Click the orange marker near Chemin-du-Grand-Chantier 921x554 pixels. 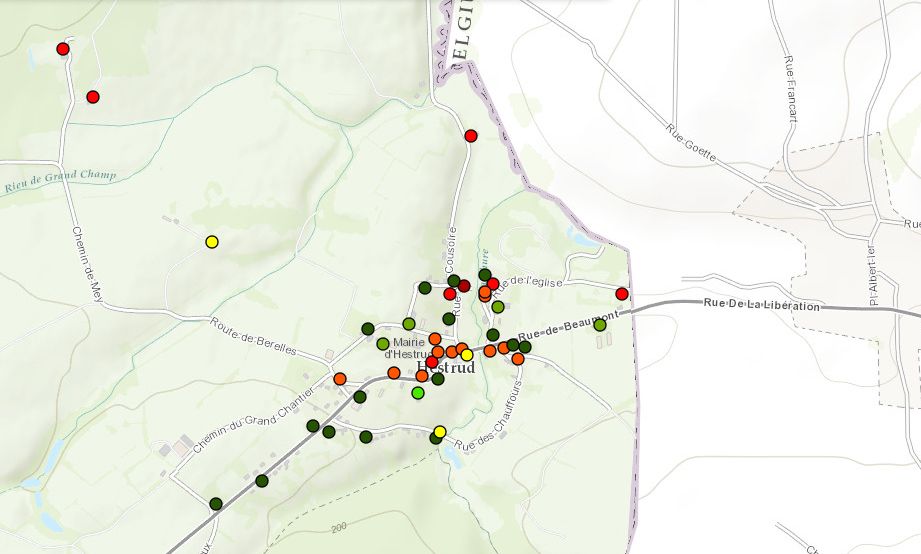pyautogui.click(x=340, y=379)
